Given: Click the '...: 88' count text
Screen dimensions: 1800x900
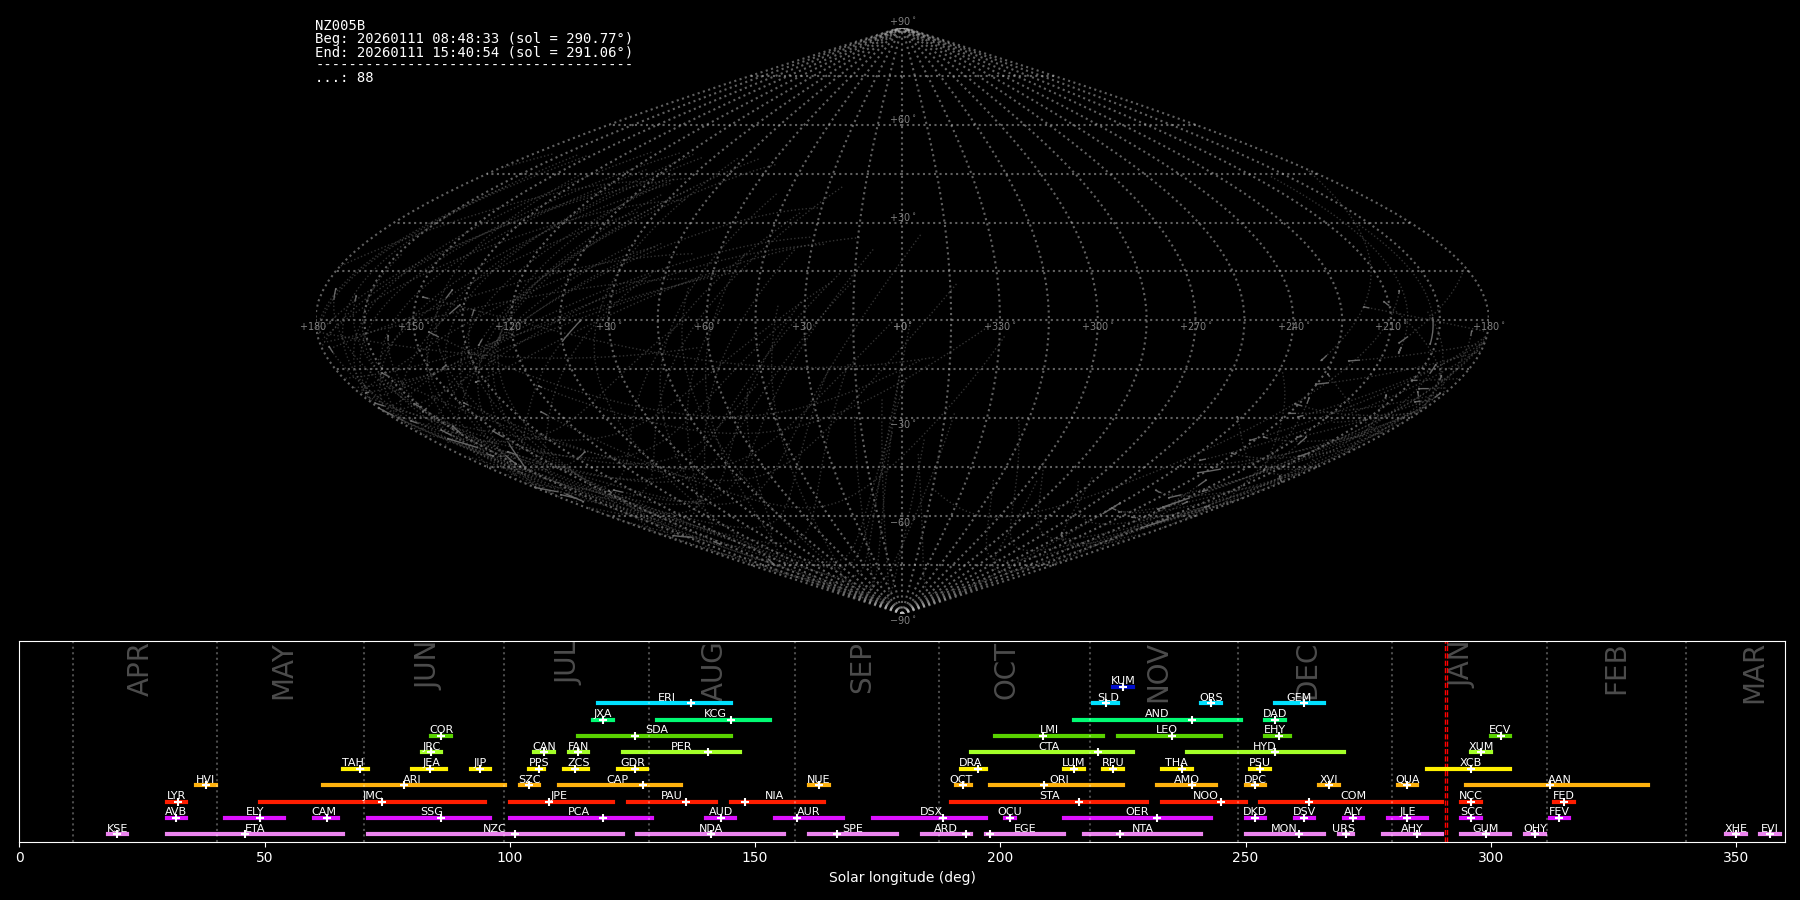Looking at the screenshot, I should coord(344,78).
